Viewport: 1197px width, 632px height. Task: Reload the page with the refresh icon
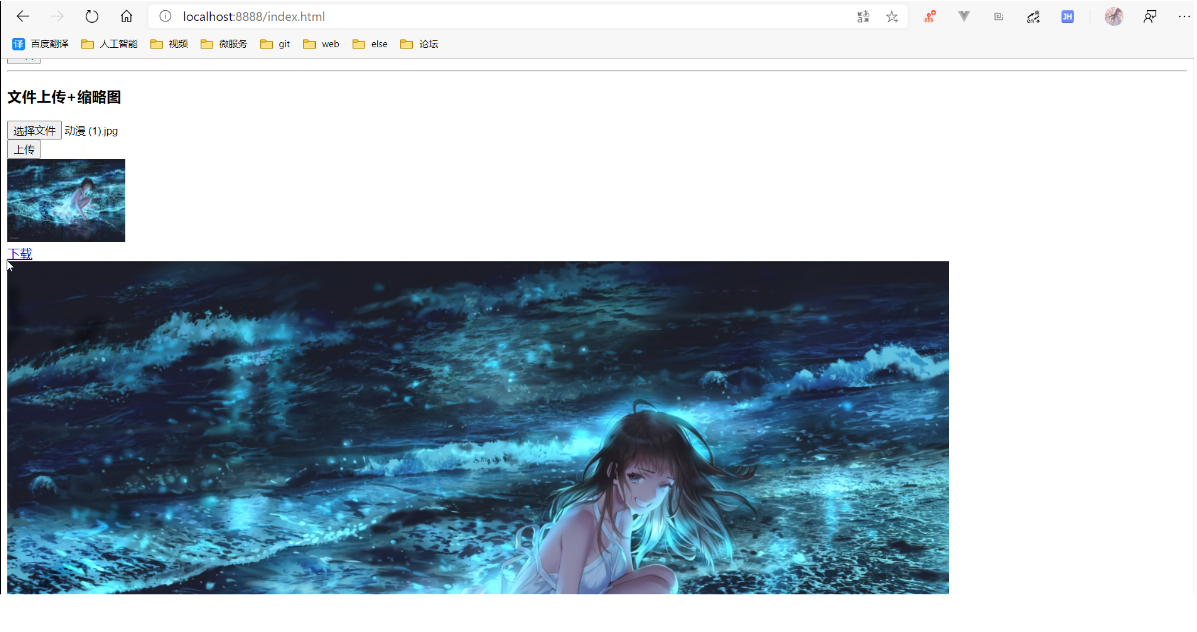point(92,16)
